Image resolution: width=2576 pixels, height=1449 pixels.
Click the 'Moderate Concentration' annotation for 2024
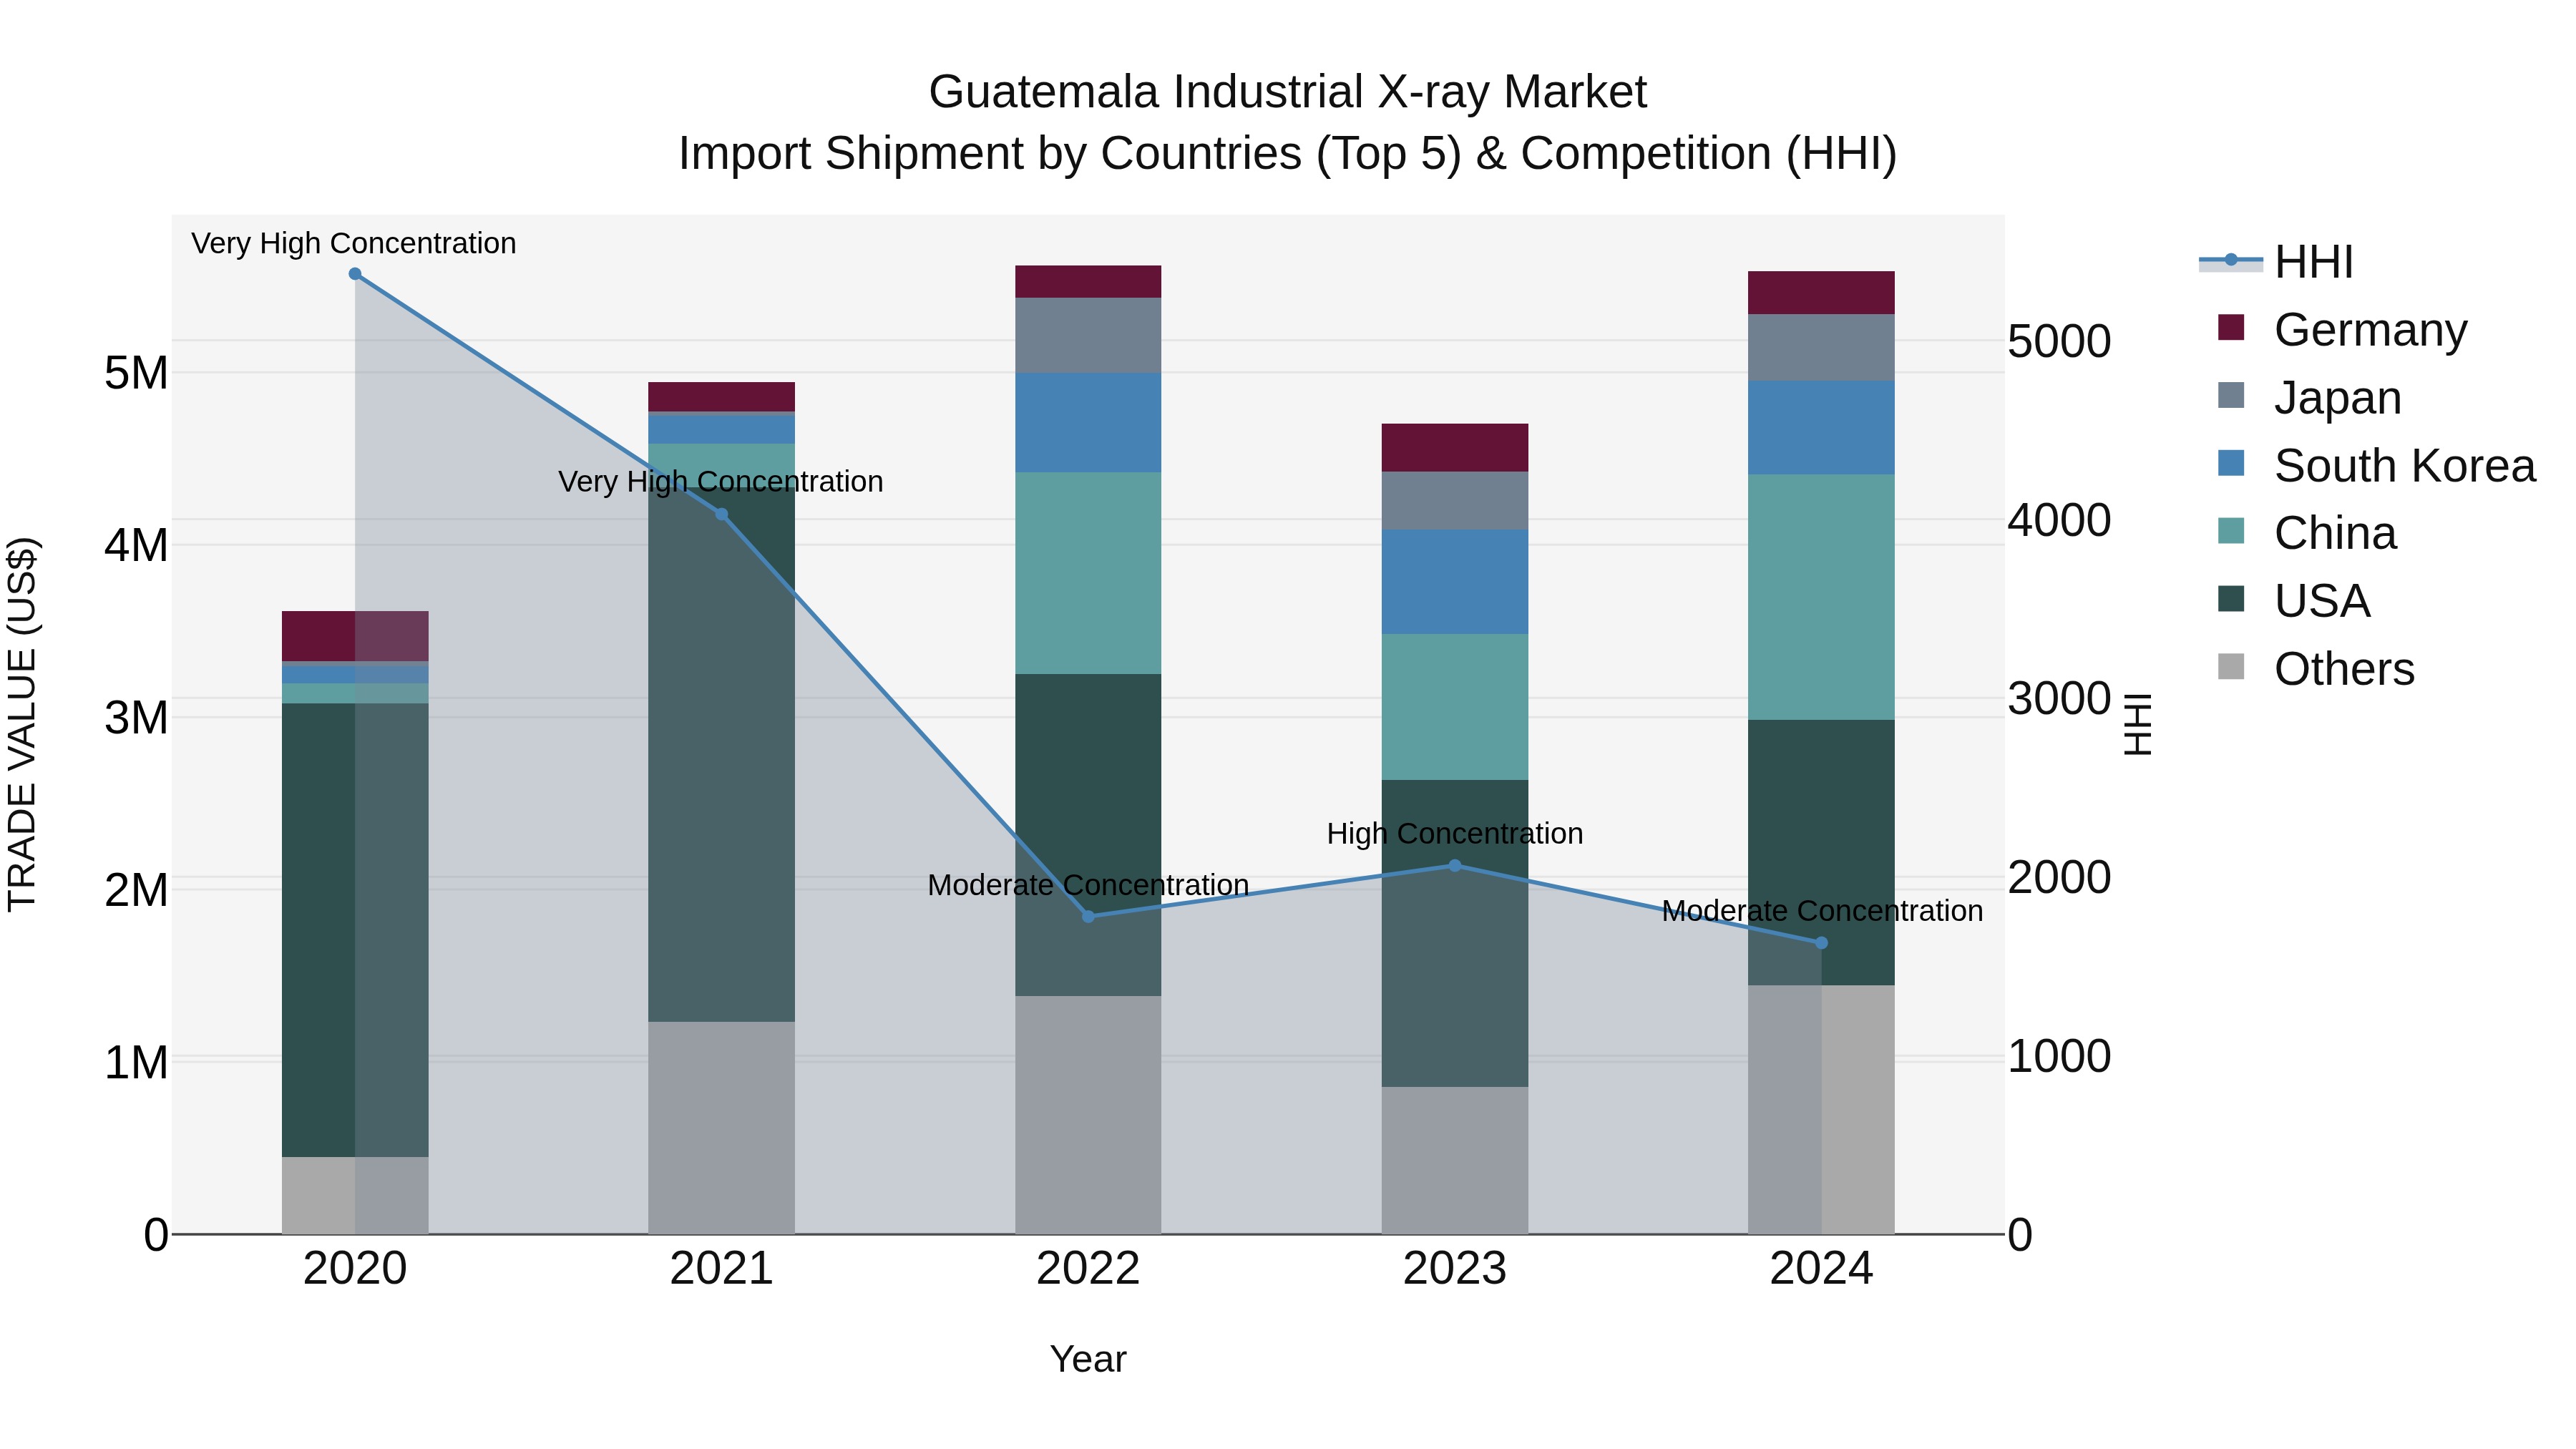click(1822, 912)
